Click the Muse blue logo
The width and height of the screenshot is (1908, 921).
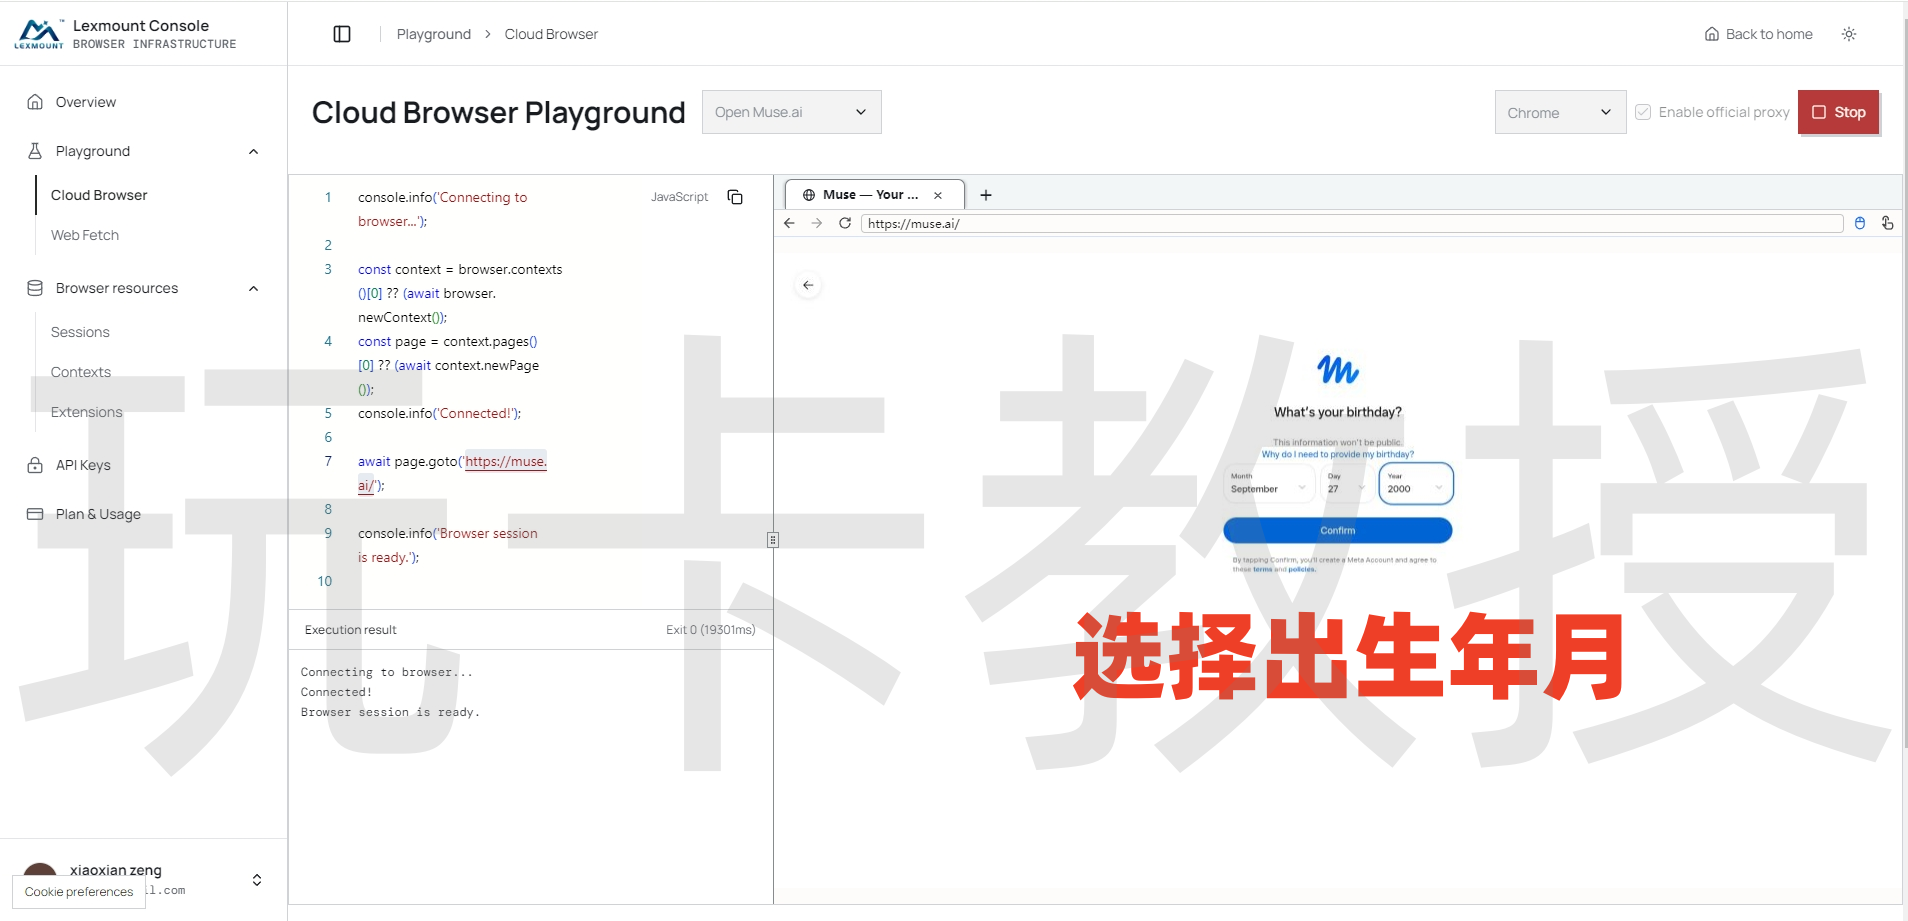point(1338,370)
